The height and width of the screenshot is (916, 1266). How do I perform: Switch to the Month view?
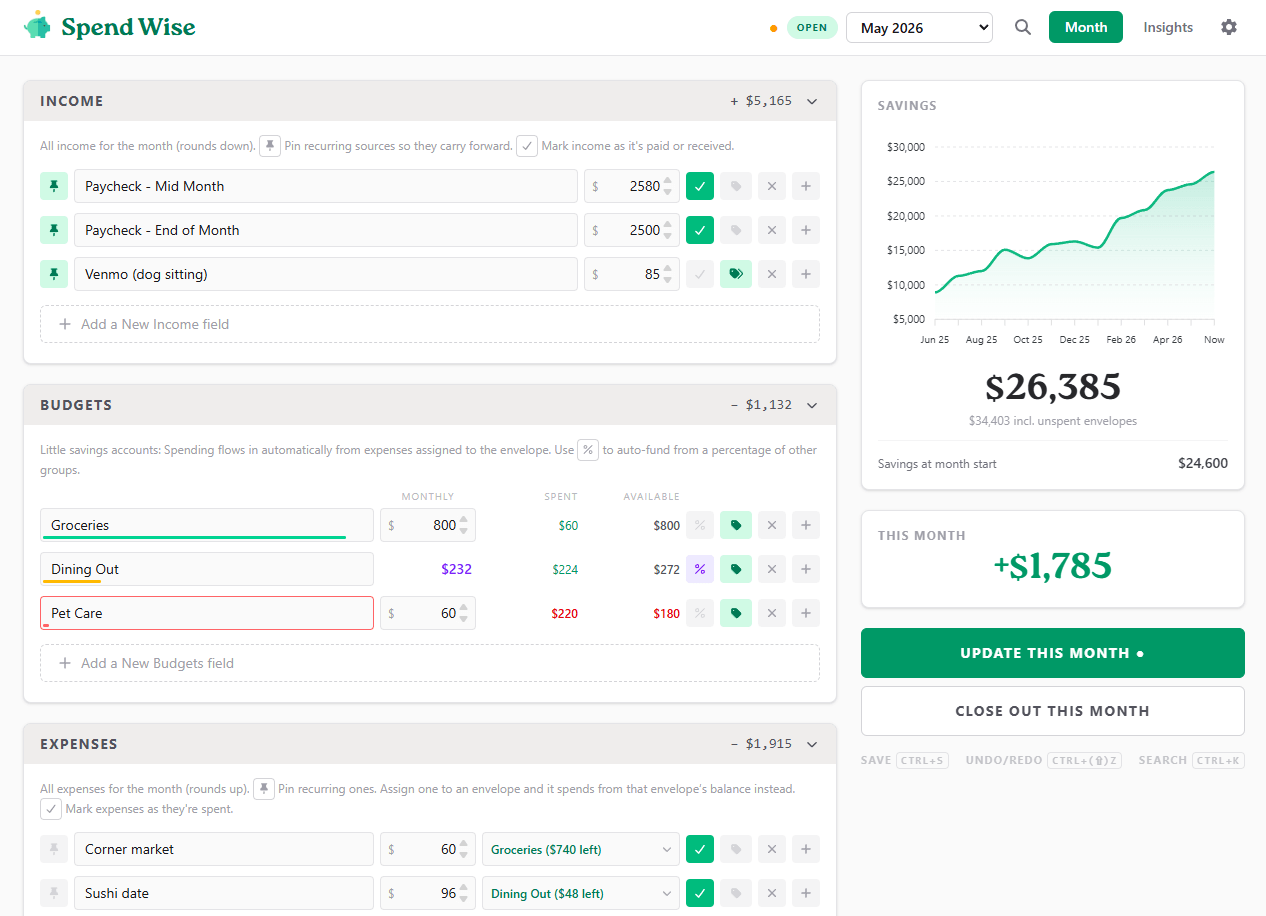pos(1086,27)
